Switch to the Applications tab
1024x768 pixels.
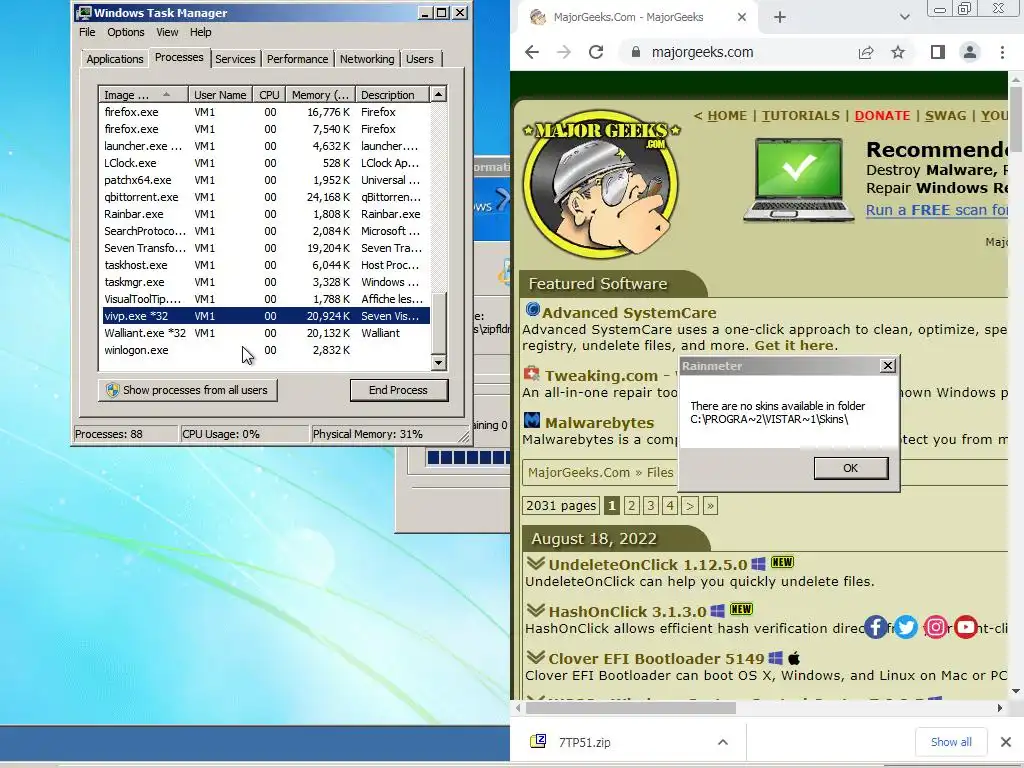pos(115,59)
